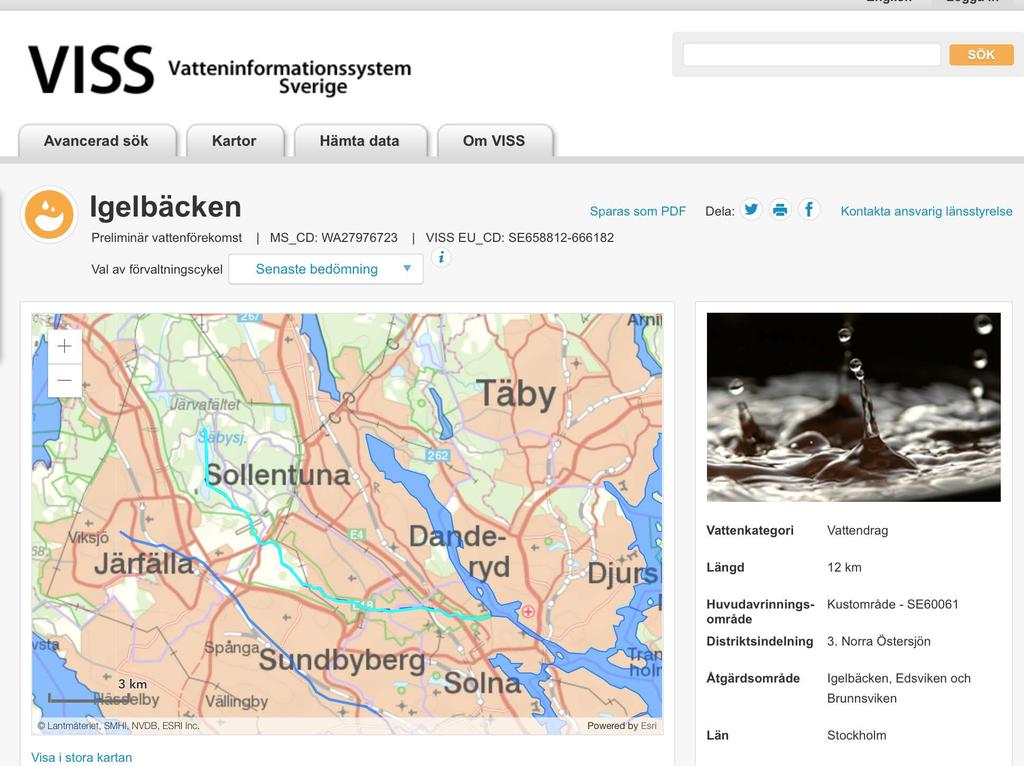
Task: Click the Val av förvaltningscykel label
Action: click(157, 269)
